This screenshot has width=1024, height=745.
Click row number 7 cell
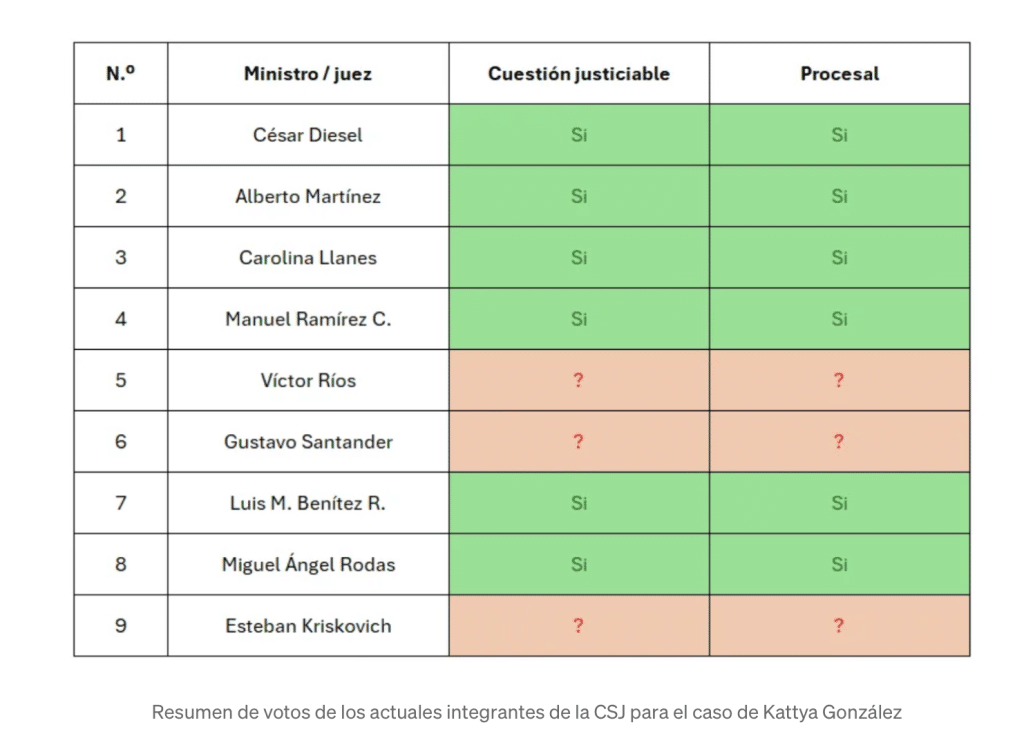click(x=121, y=503)
